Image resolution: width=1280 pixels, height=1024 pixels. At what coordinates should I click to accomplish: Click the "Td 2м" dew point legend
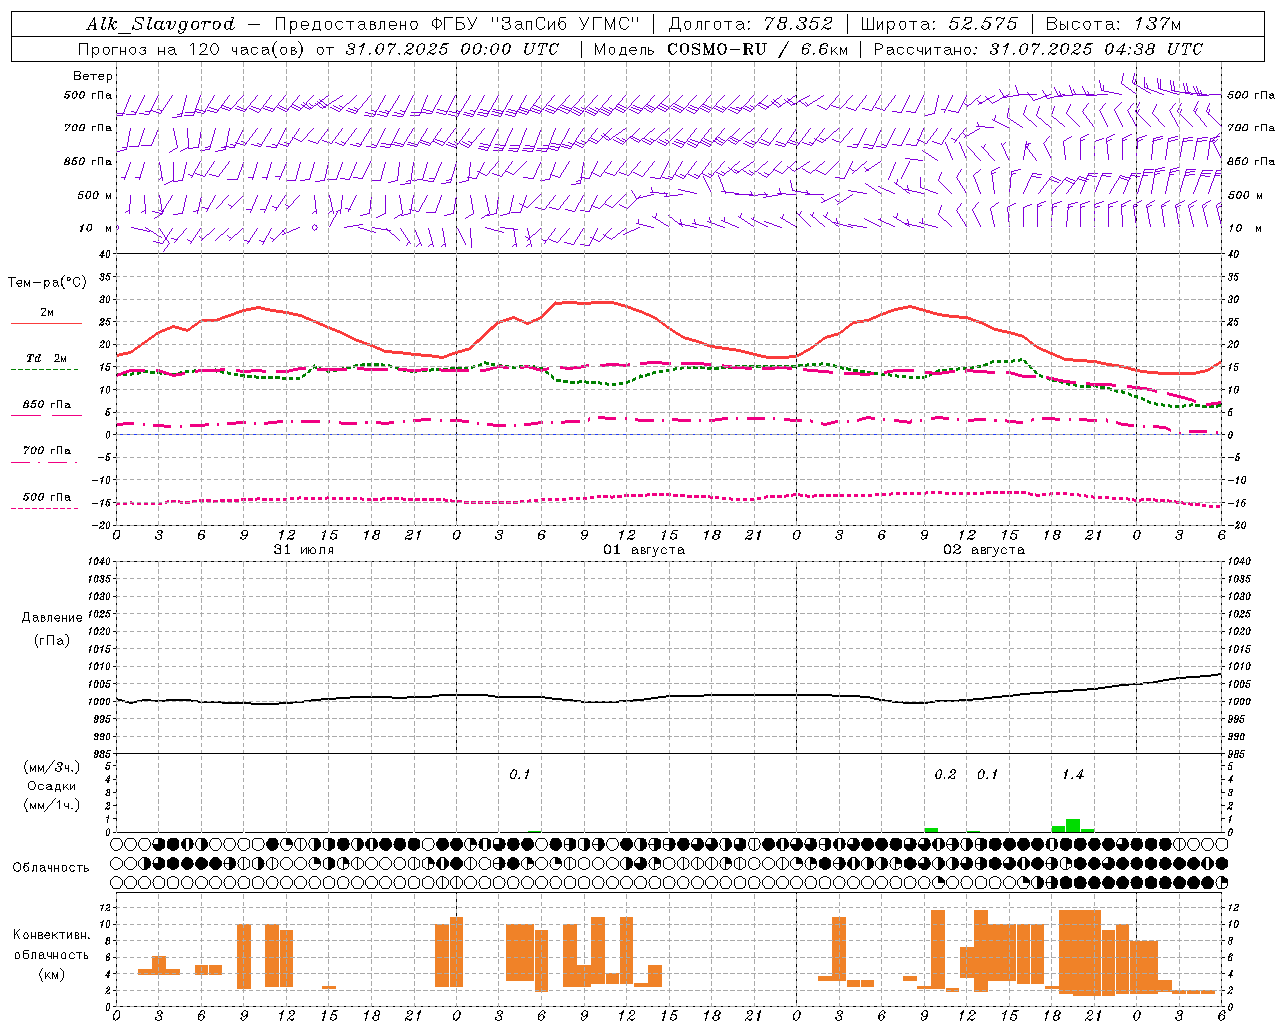click(x=47, y=358)
